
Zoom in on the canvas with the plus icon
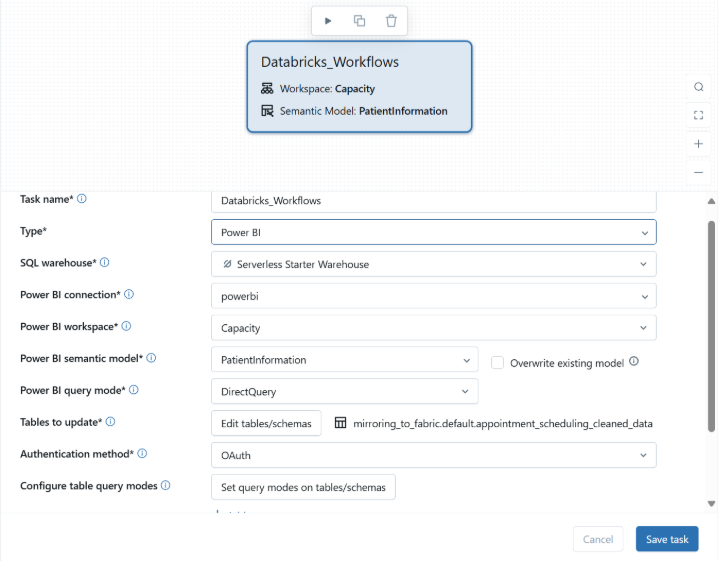(x=698, y=144)
